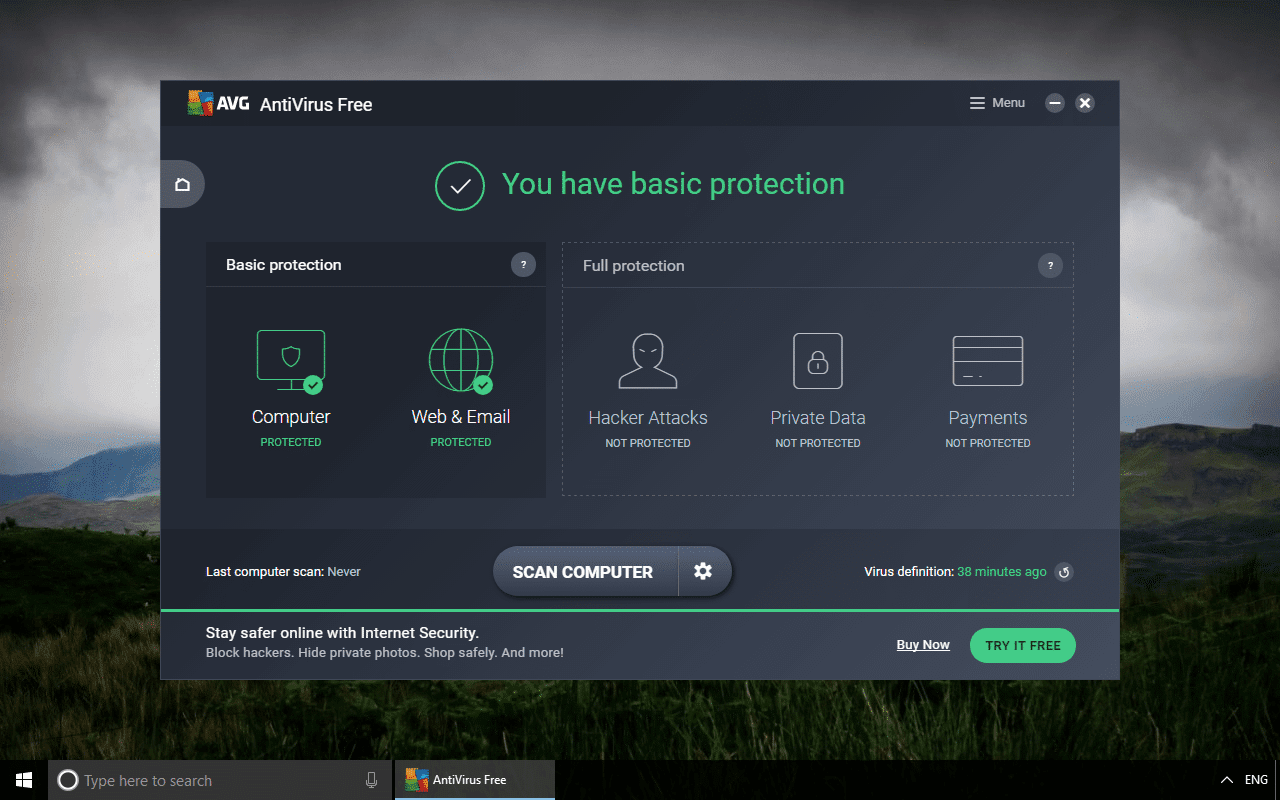Screen dimensions: 1280x800
Task: Click the Private Data label
Action: [x=818, y=418]
